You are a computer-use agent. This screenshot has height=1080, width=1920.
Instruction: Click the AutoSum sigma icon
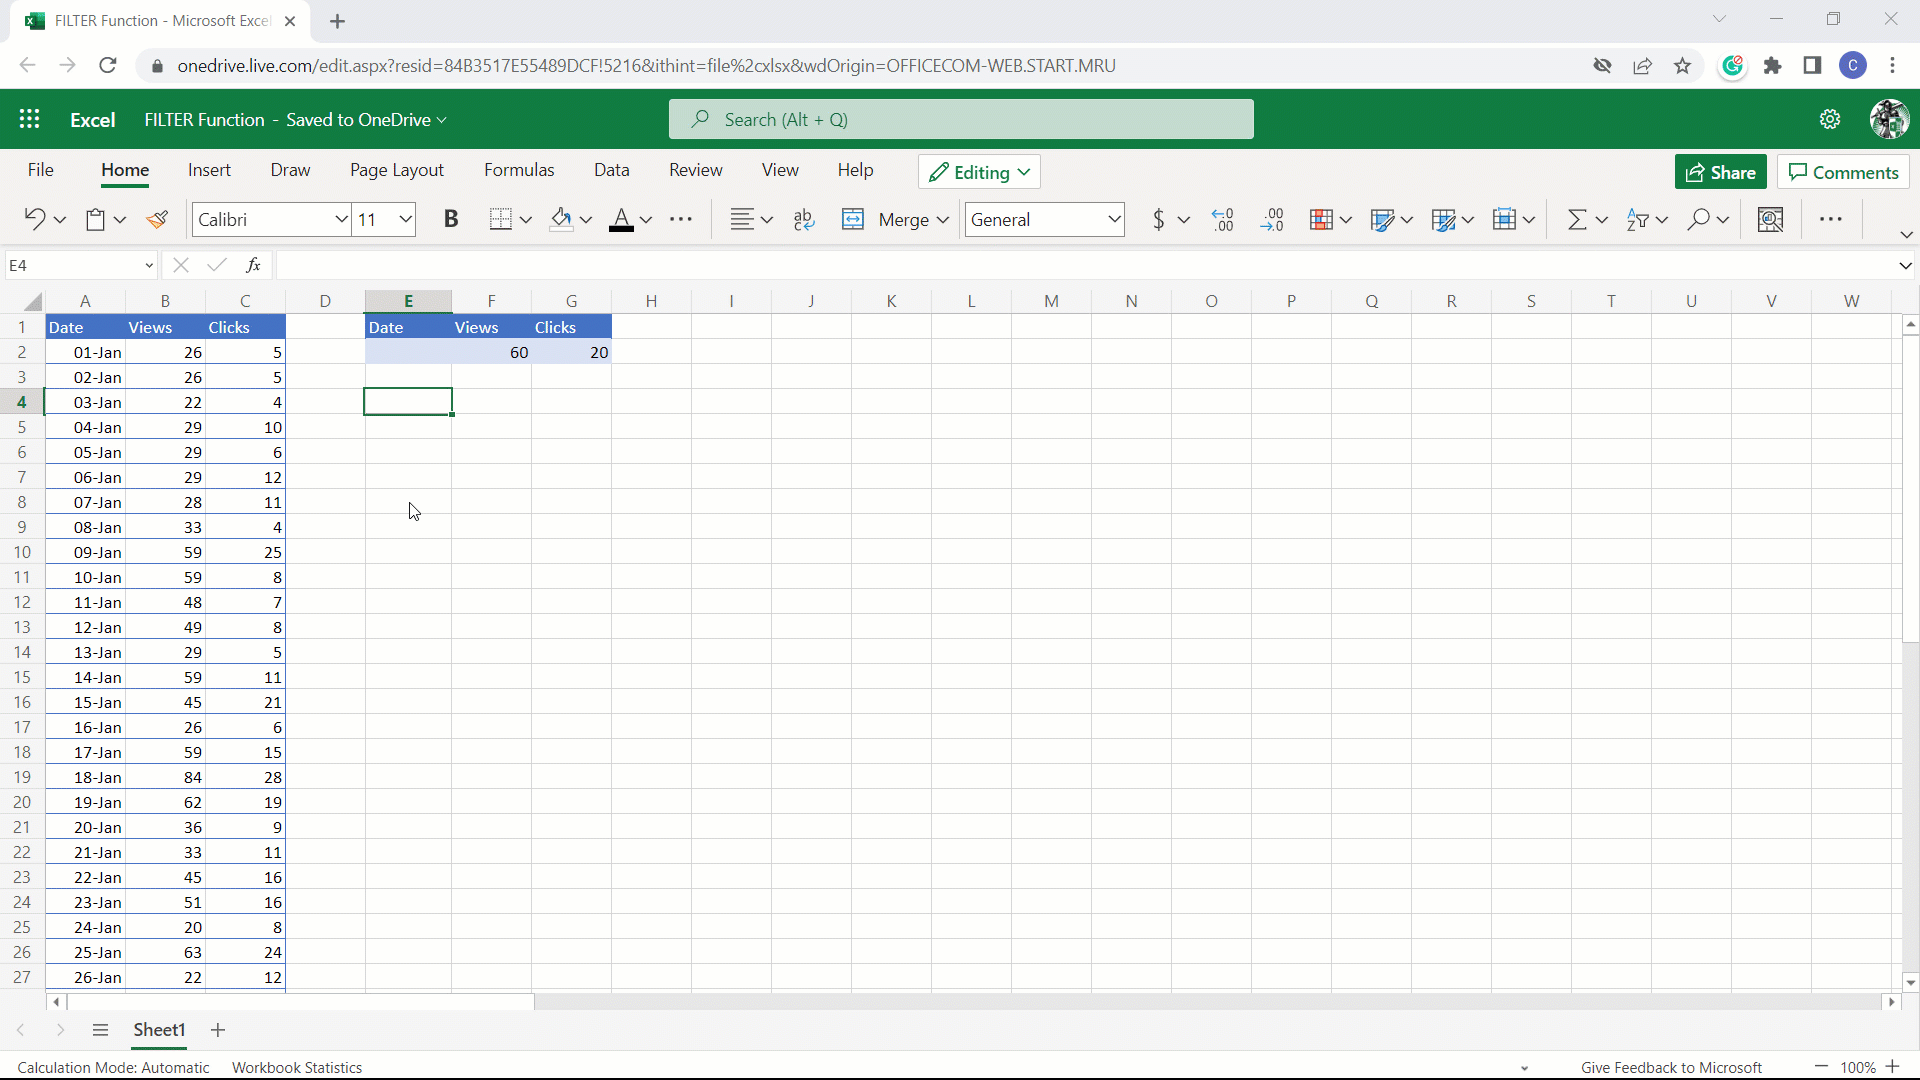1577,220
